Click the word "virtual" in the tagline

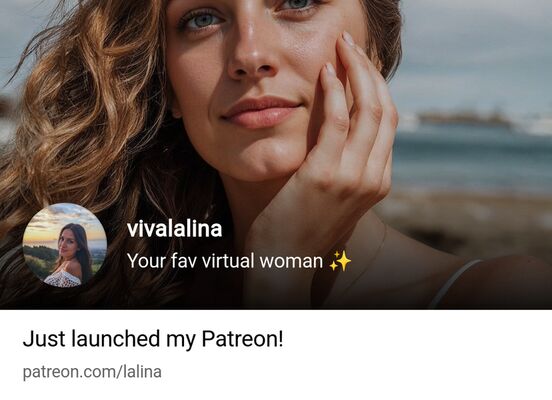click(x=228, y=261)
